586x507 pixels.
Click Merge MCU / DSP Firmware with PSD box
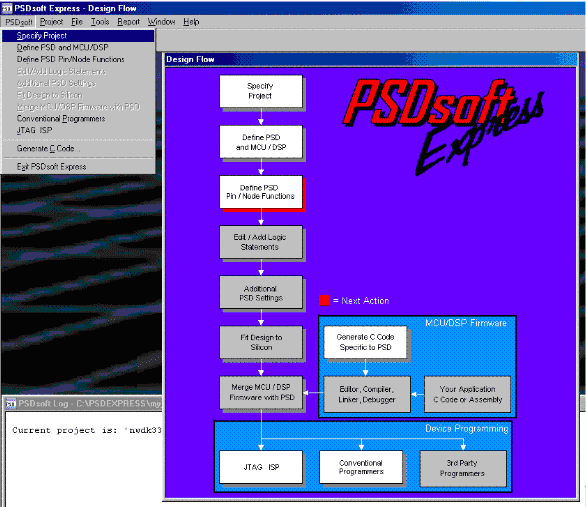tap(261, 392)
